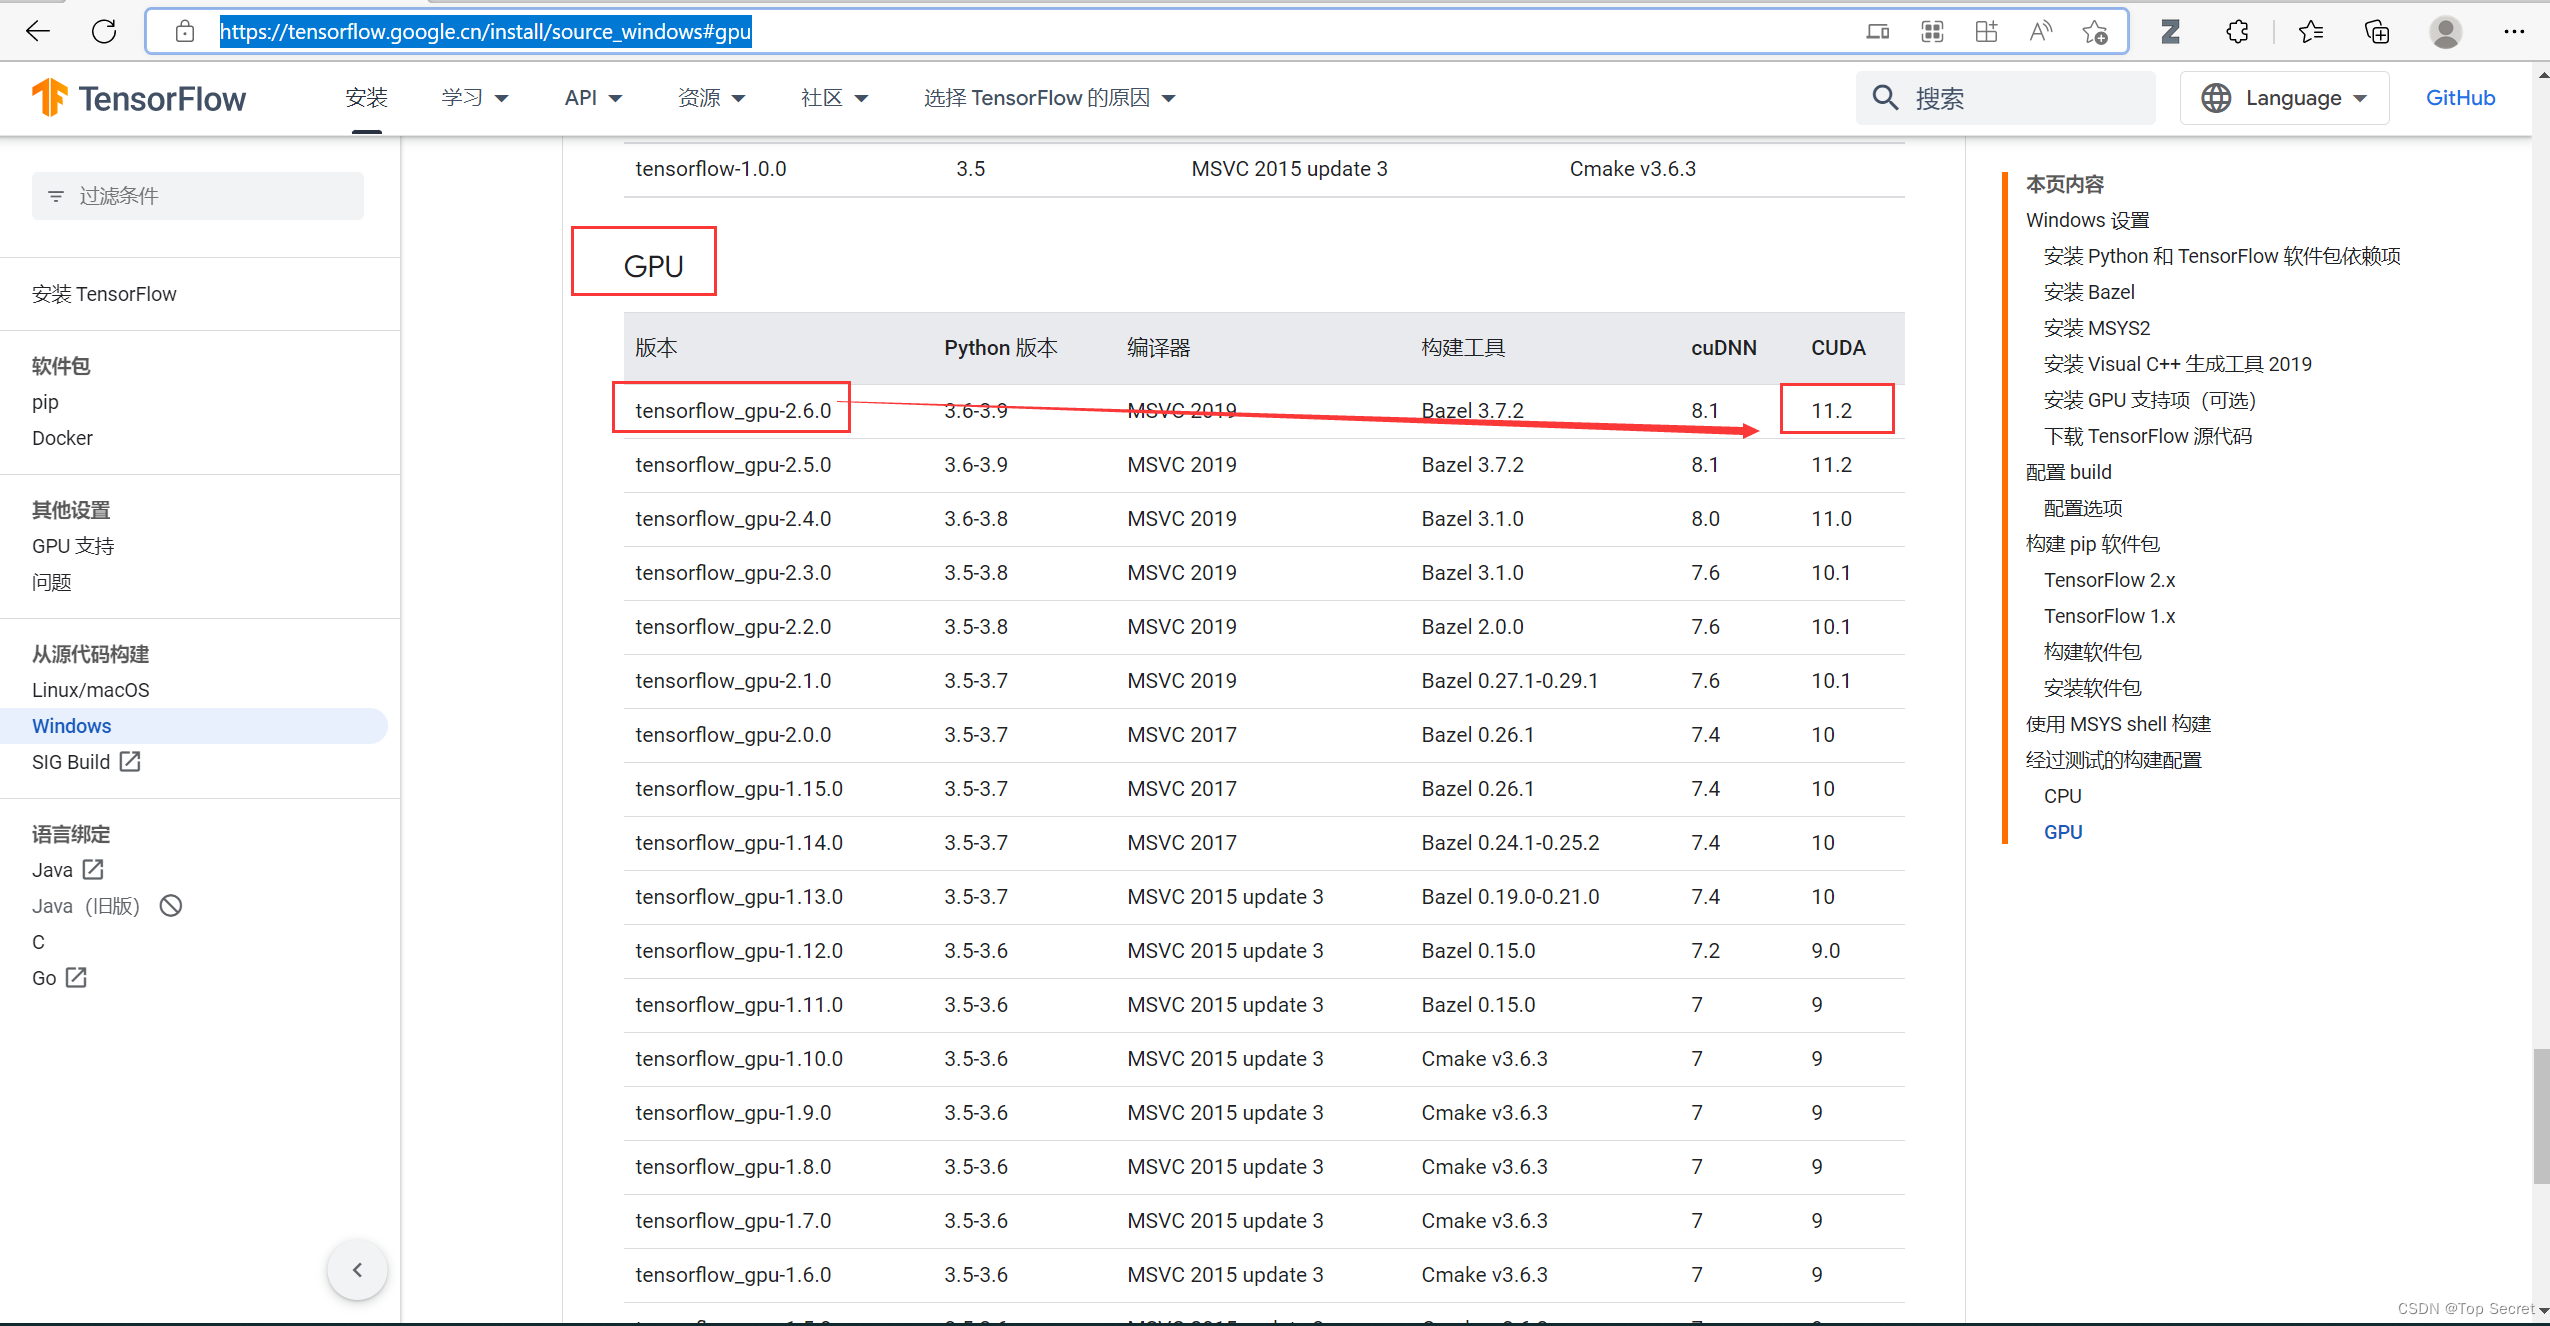The width and height of the screenshot is (2550, 1326).
Task: Jump to 安装 Visual C++ 生成工具 2019
Action: tap(2177, 364)
